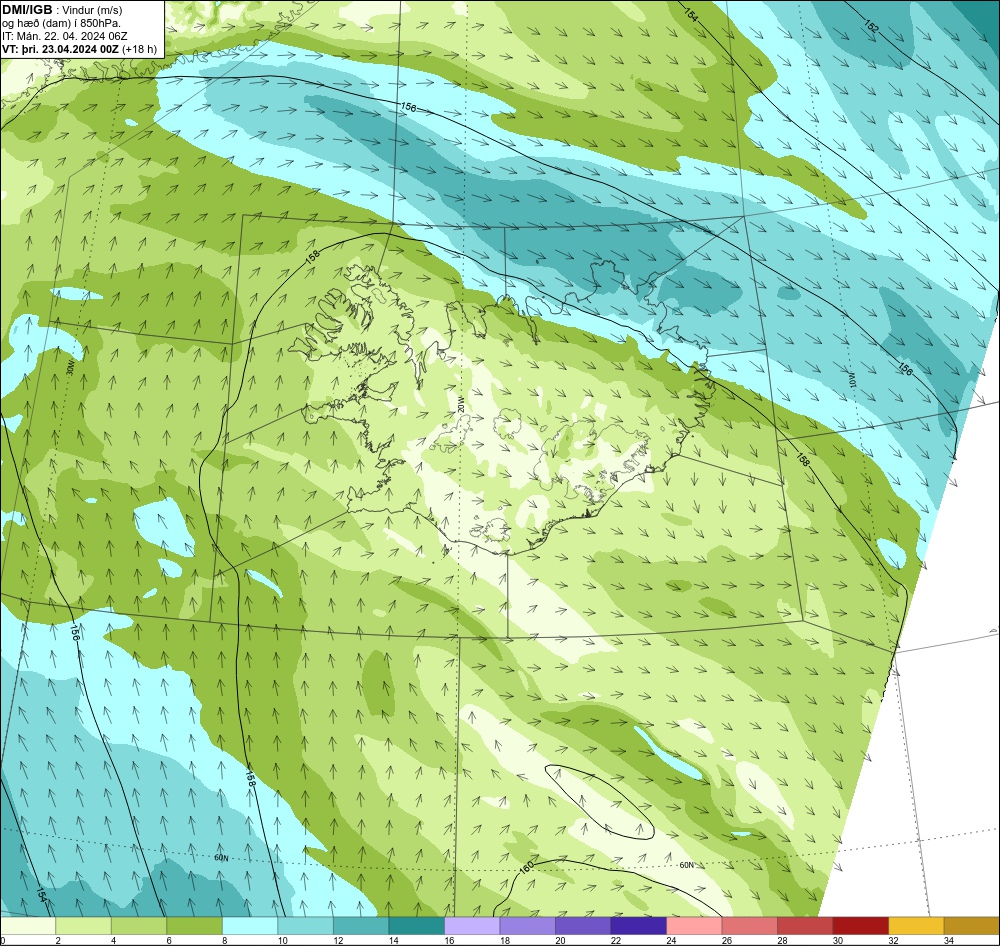
Task: Click the '152' contour label
Action: 871,26
